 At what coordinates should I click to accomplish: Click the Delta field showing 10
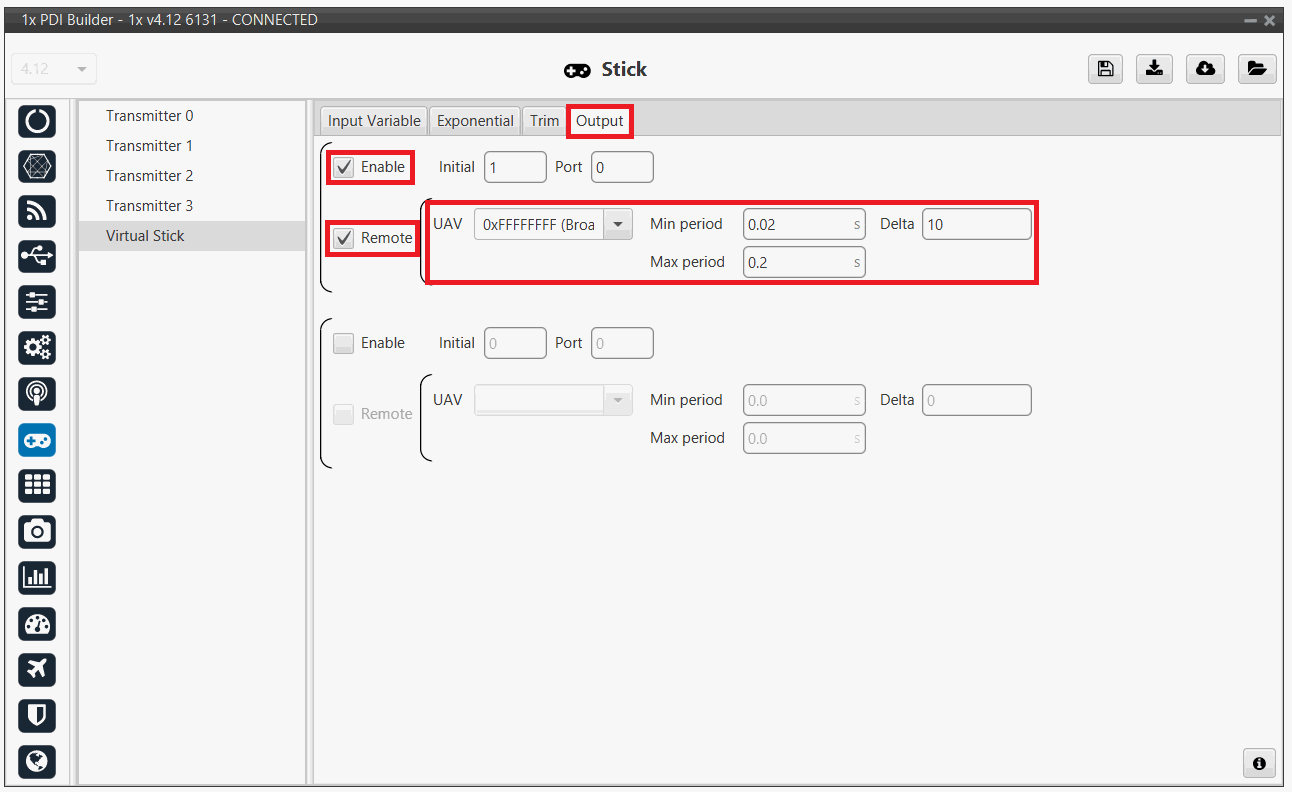(975, 224)
